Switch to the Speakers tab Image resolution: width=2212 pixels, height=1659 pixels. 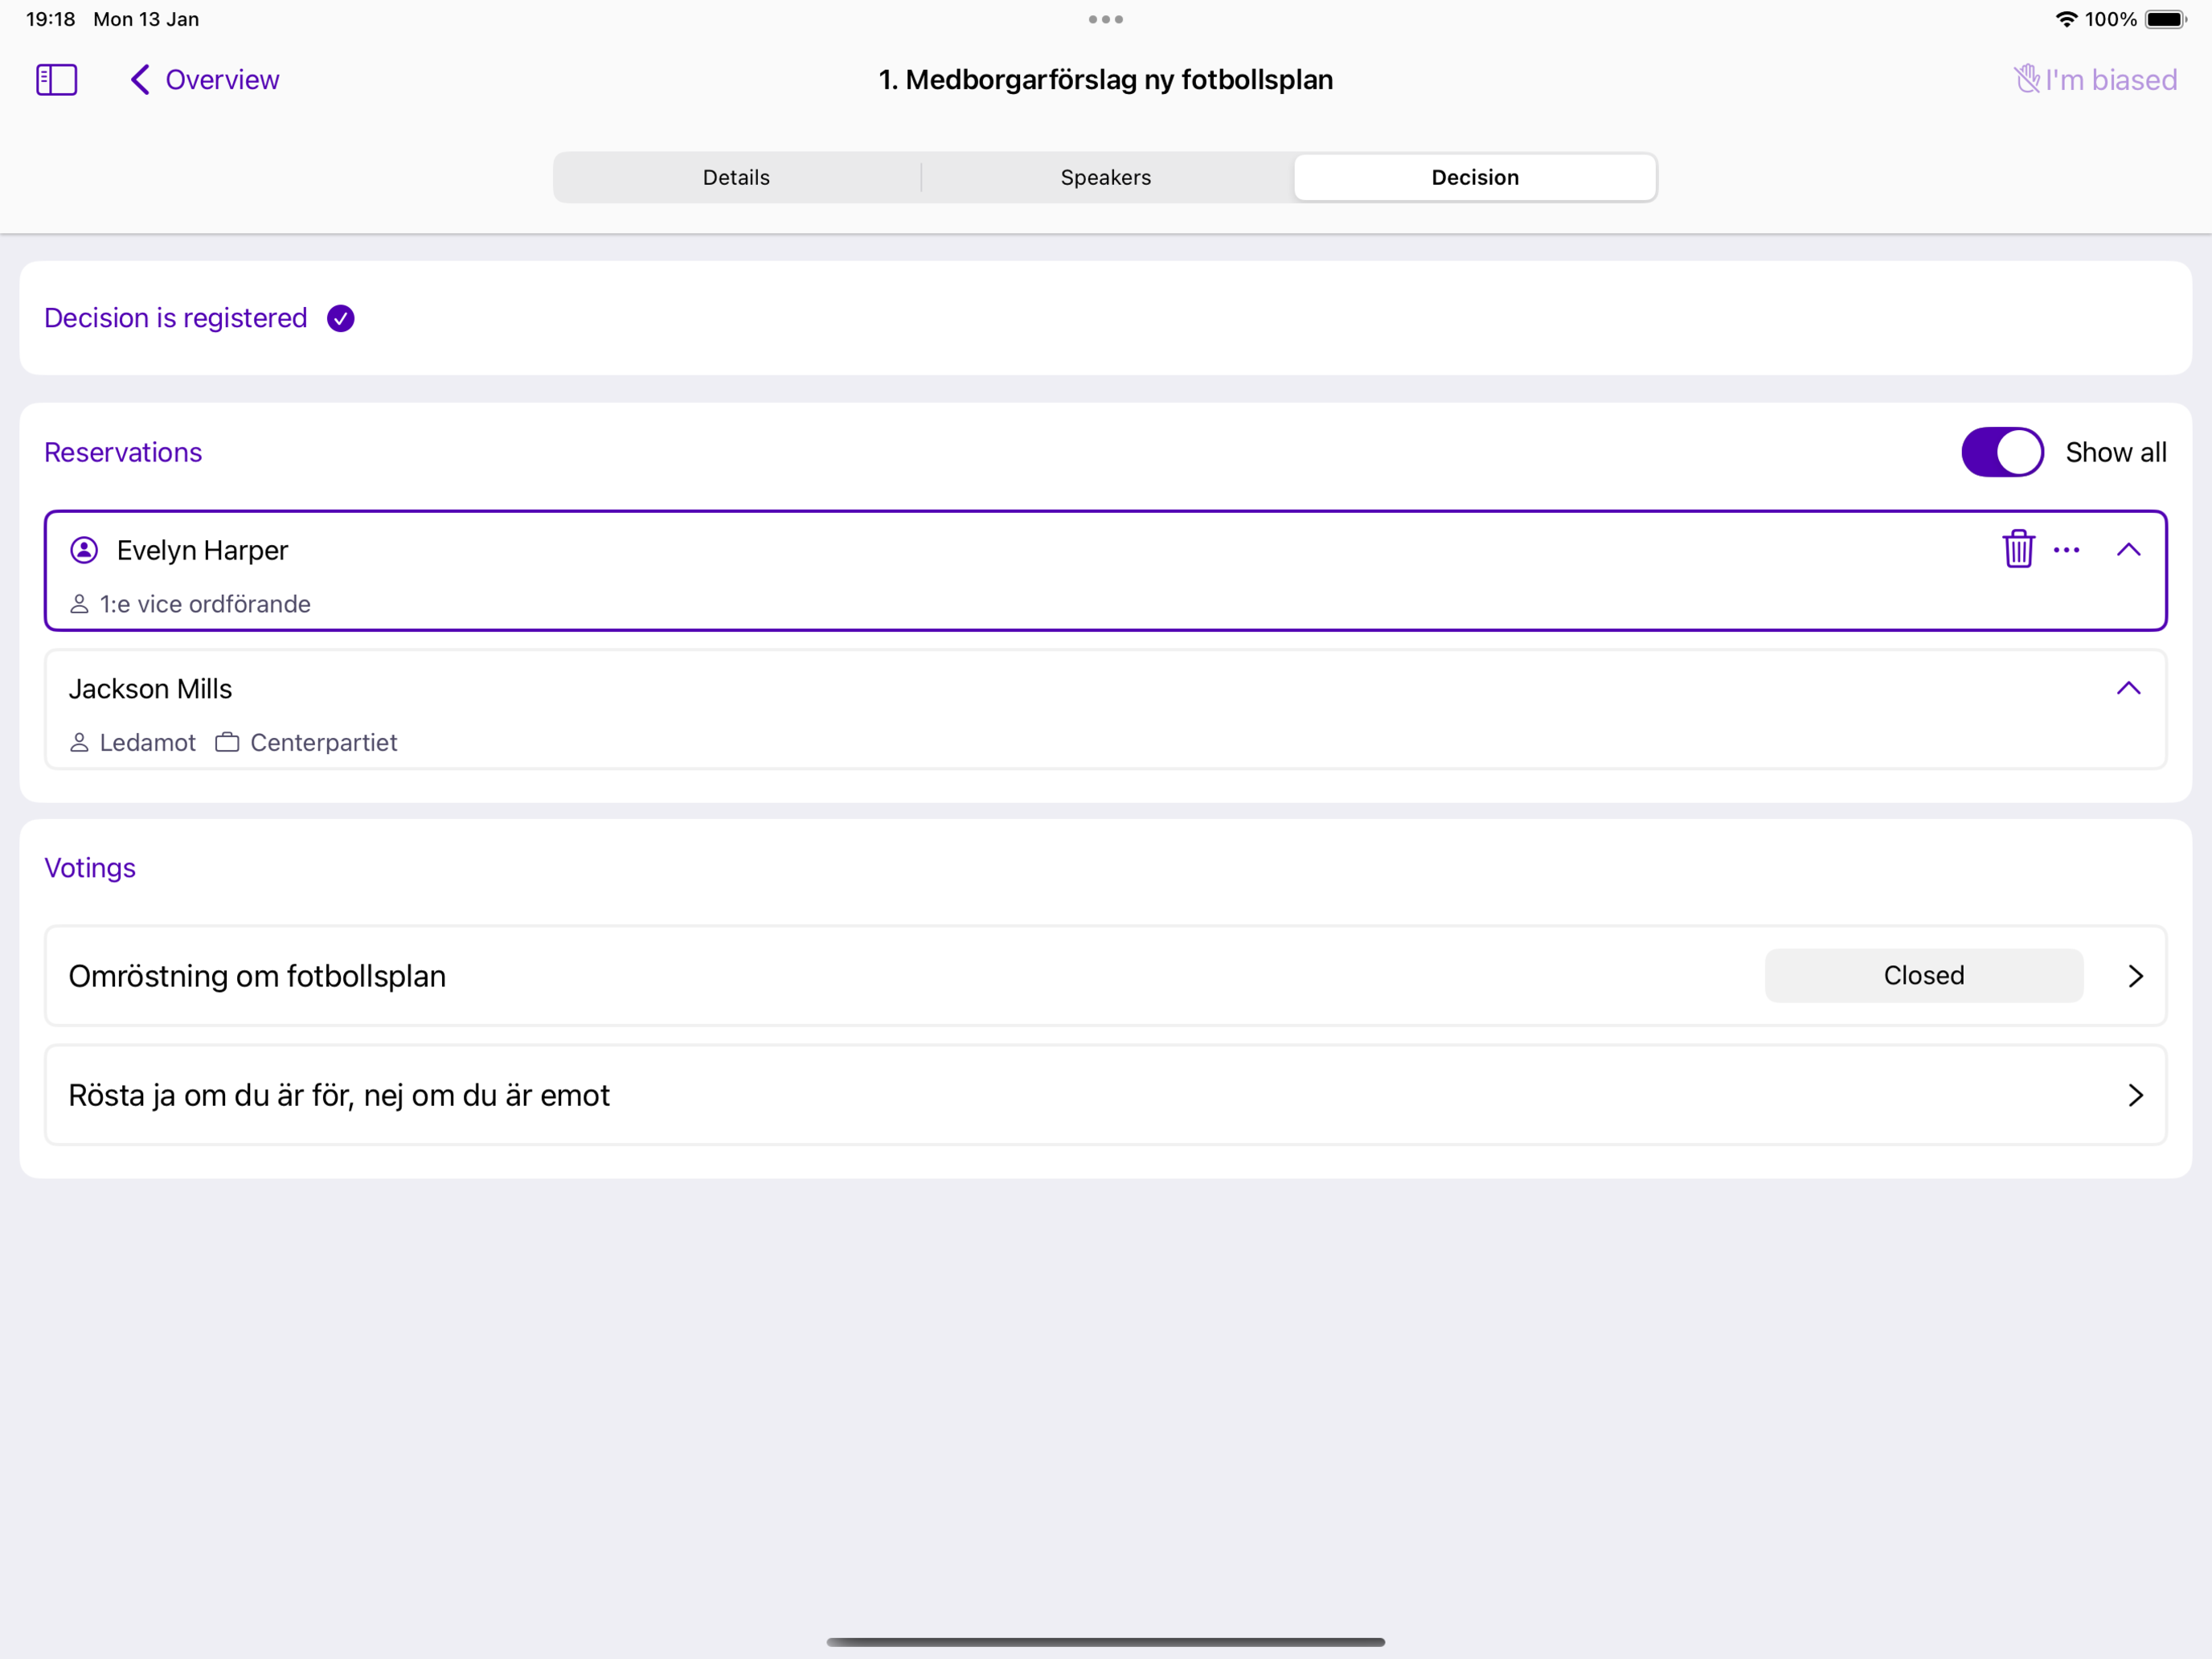coord(1106,177)
